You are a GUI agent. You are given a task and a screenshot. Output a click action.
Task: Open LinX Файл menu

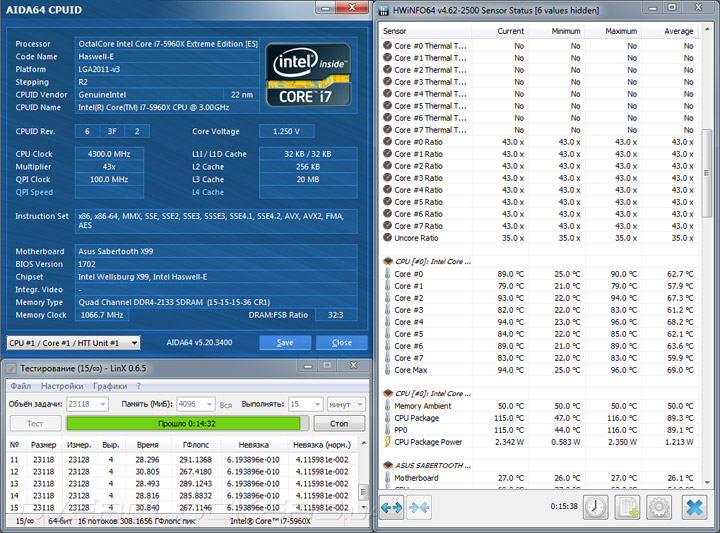click(x=21, y=386)
